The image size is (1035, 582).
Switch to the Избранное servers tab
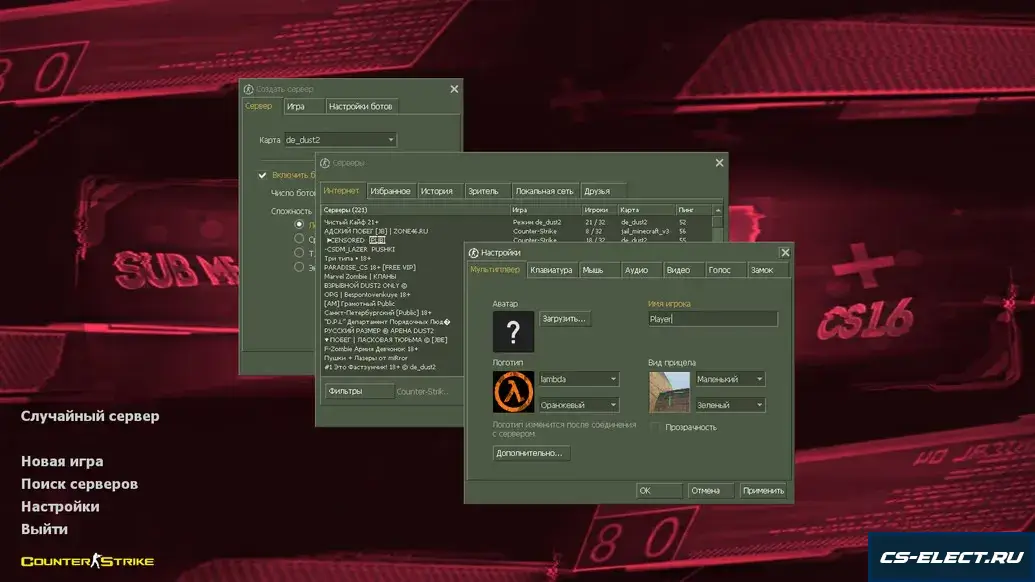click(x=391, y=191)
